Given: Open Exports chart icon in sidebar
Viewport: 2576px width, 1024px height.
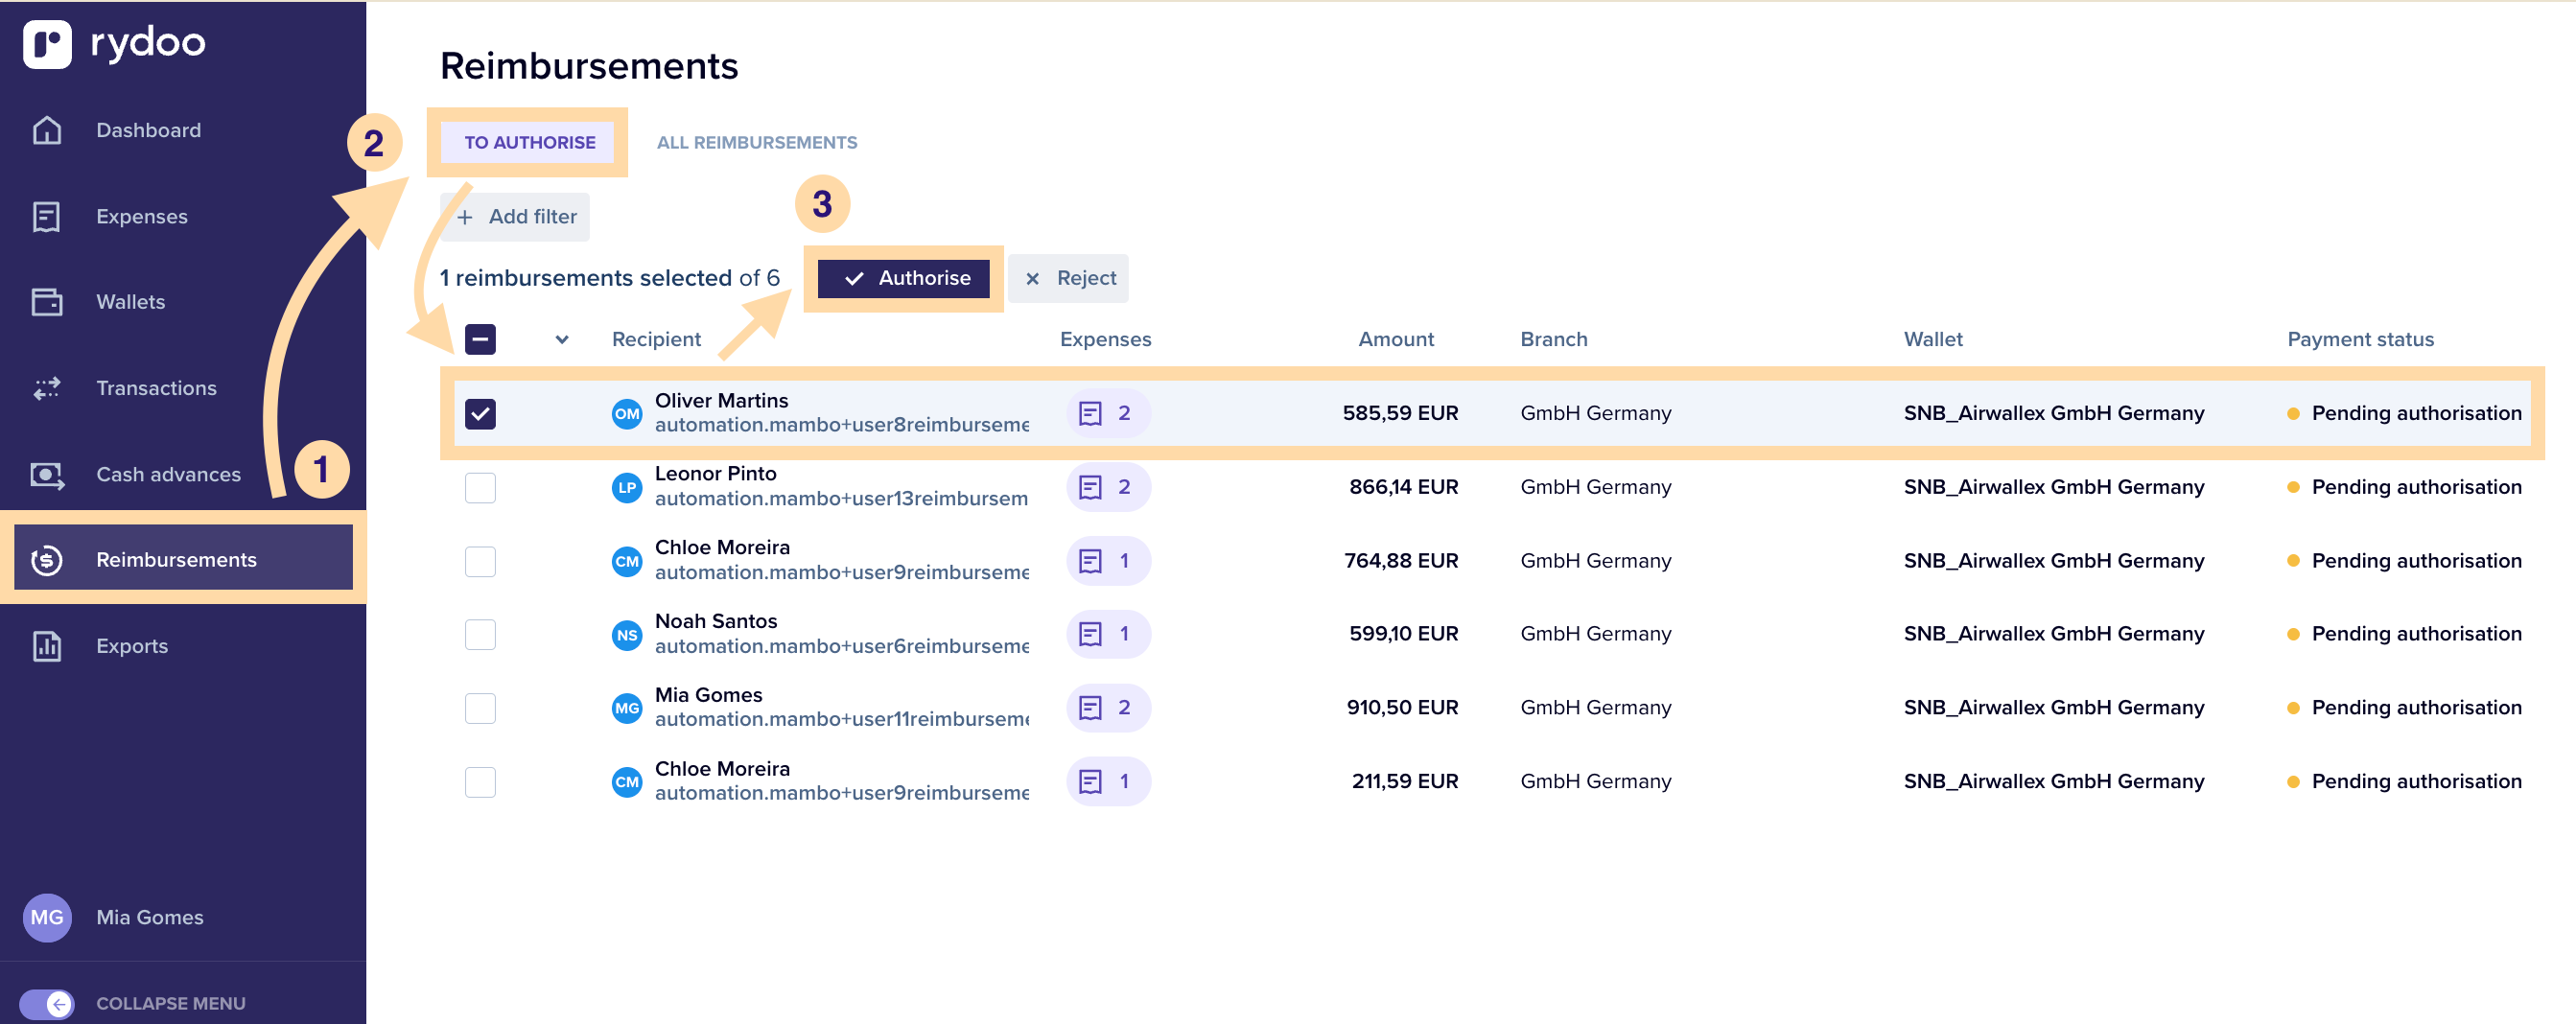Looking at the screenshot, I should 47,646.
